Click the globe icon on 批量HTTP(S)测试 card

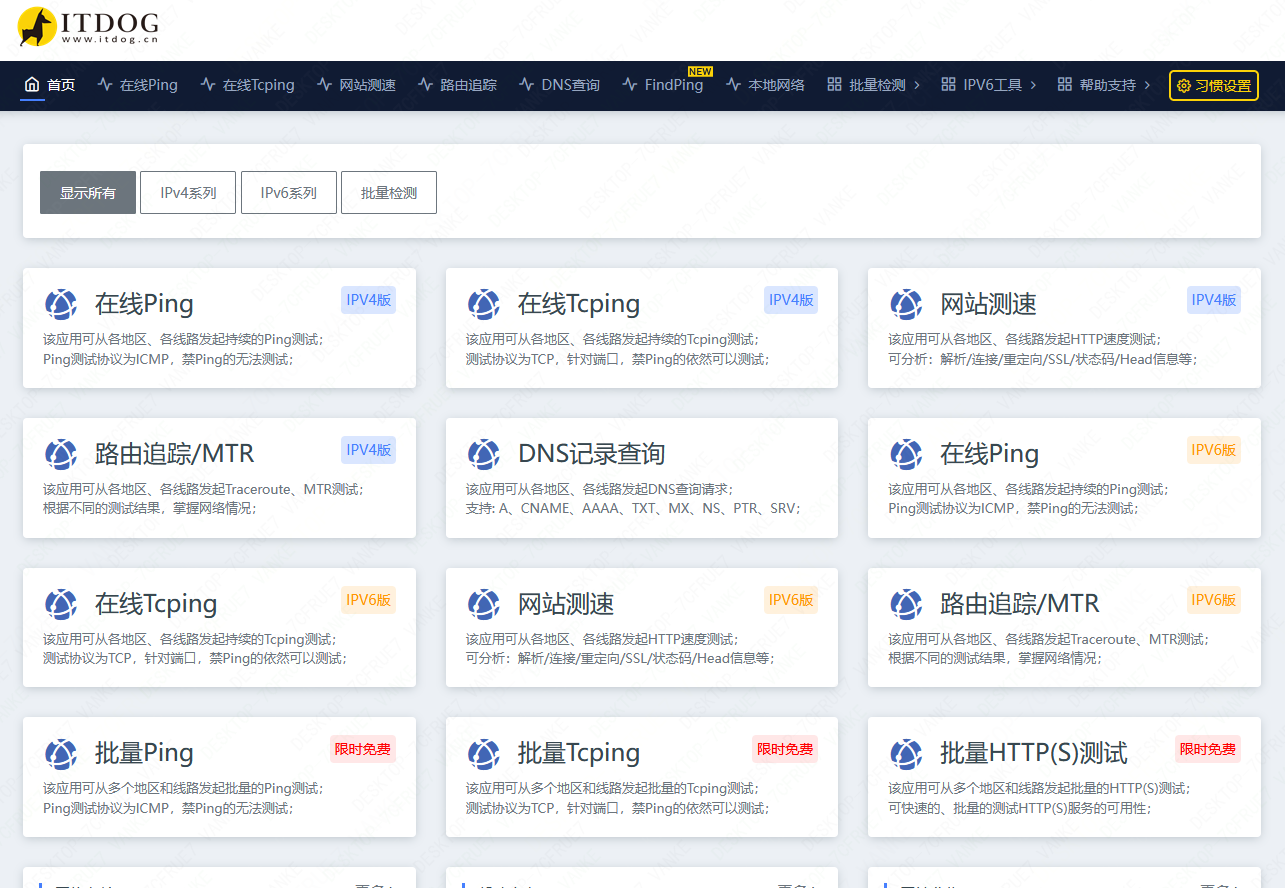point(906,753)
